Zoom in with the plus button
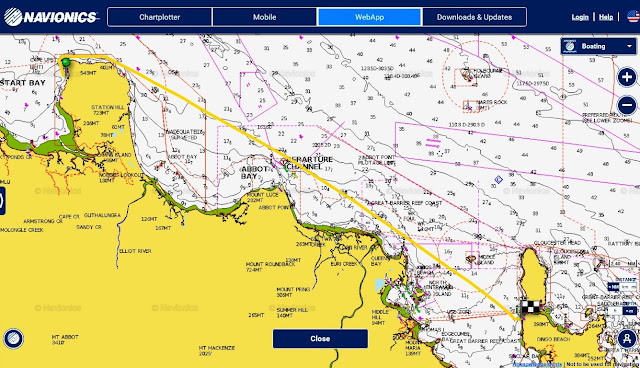640x368 pixels. [x=627, y=77]
